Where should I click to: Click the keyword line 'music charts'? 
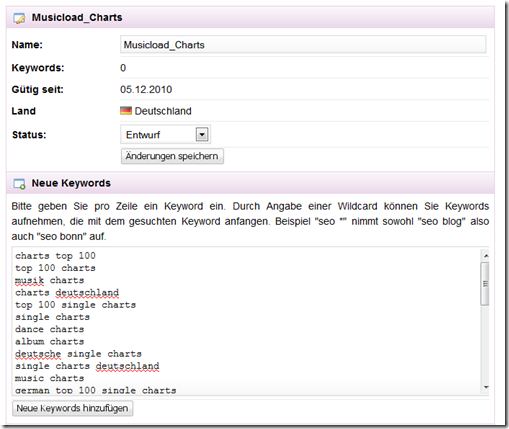click(x=50, y=378)
